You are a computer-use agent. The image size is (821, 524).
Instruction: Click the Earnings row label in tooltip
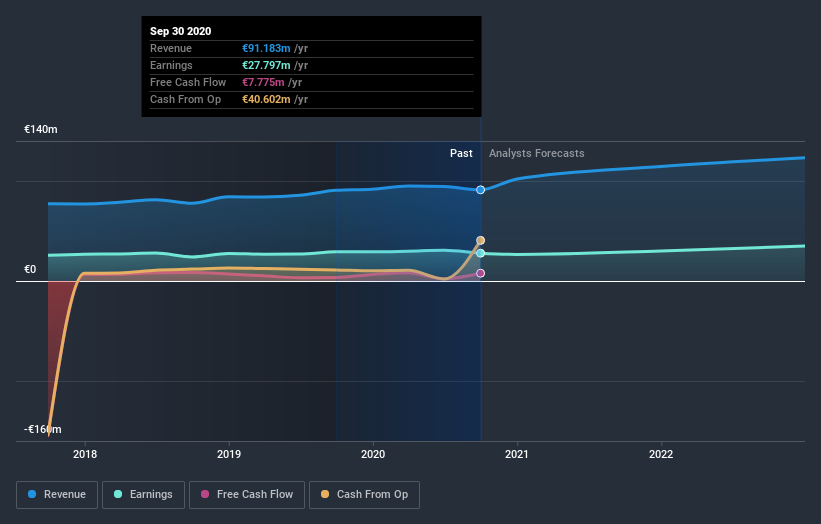[171, 65]
